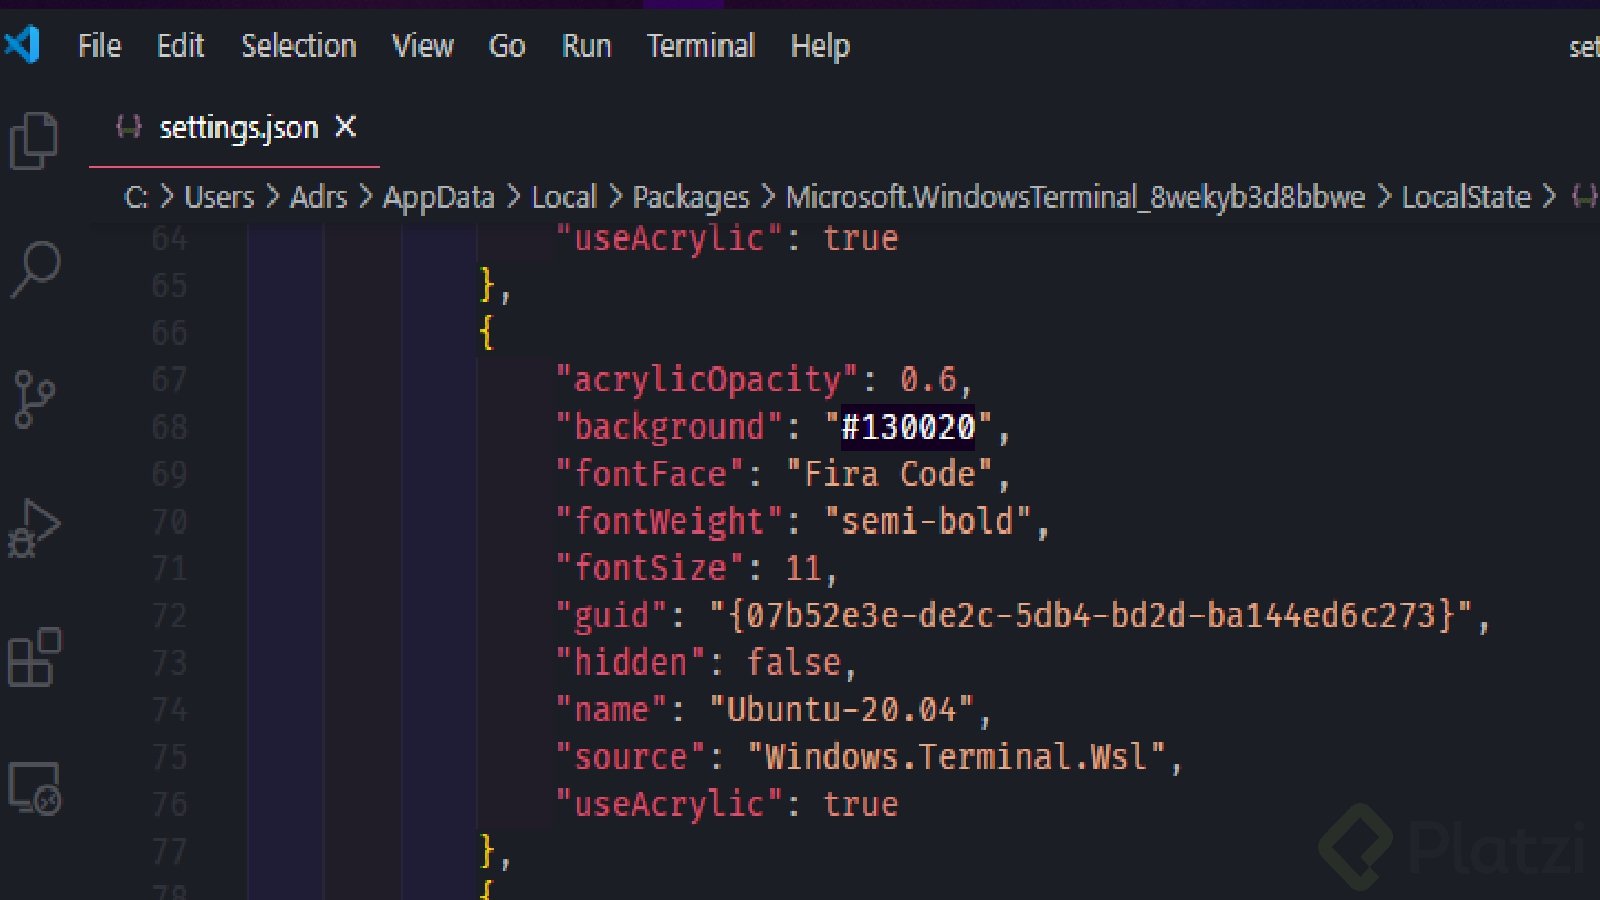Viewport: 1600px width, 900px height.
Task: Open the Run and Debug panel
Action: tap(35, 528)
